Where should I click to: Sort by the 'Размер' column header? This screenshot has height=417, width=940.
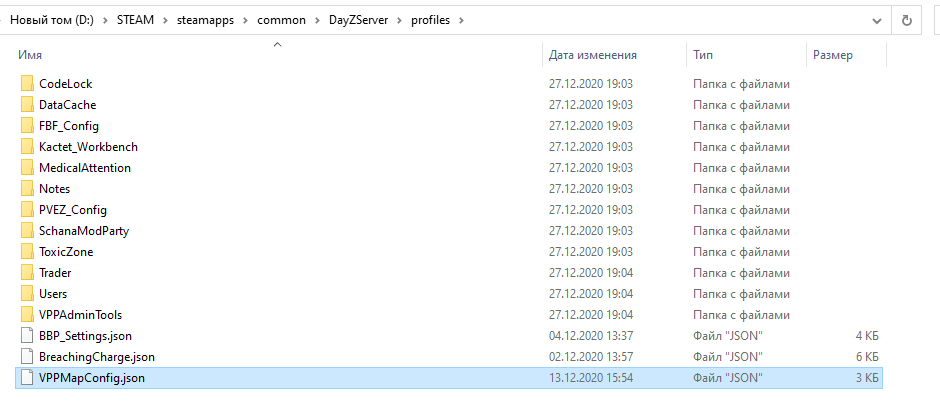click(x=833, y=55)
